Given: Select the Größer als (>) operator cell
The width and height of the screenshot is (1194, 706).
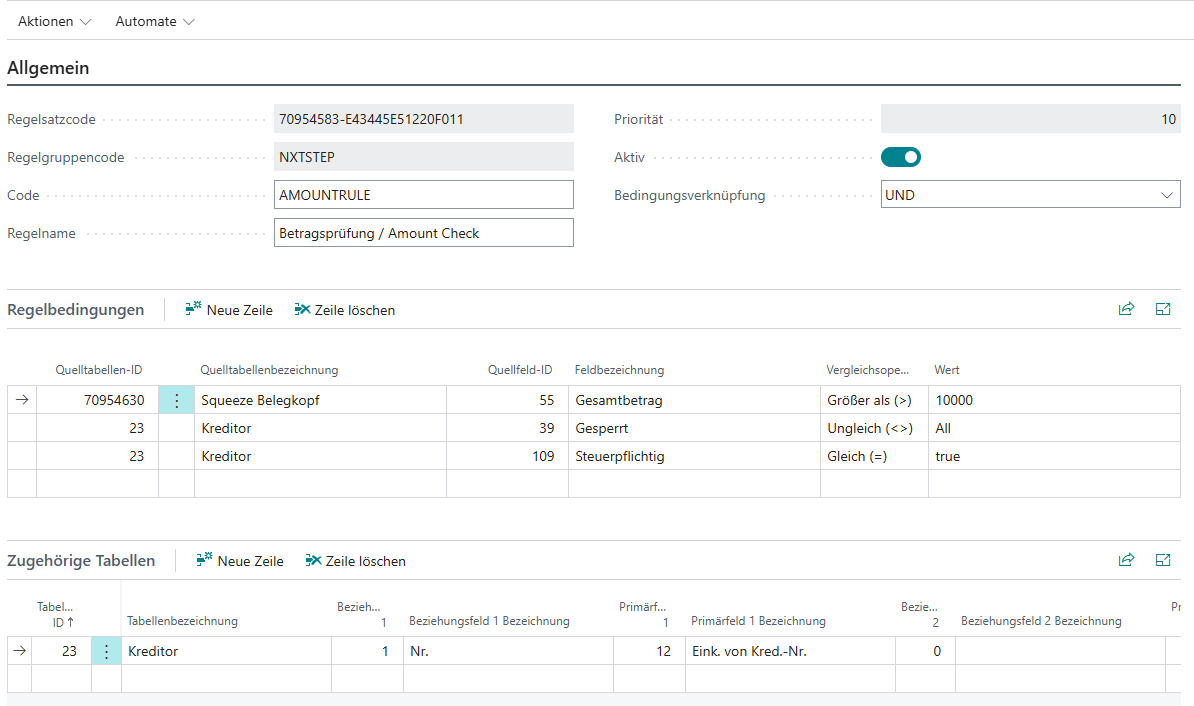Looking at the screenshot, I should pyautogui.click(x=873, y=400).
